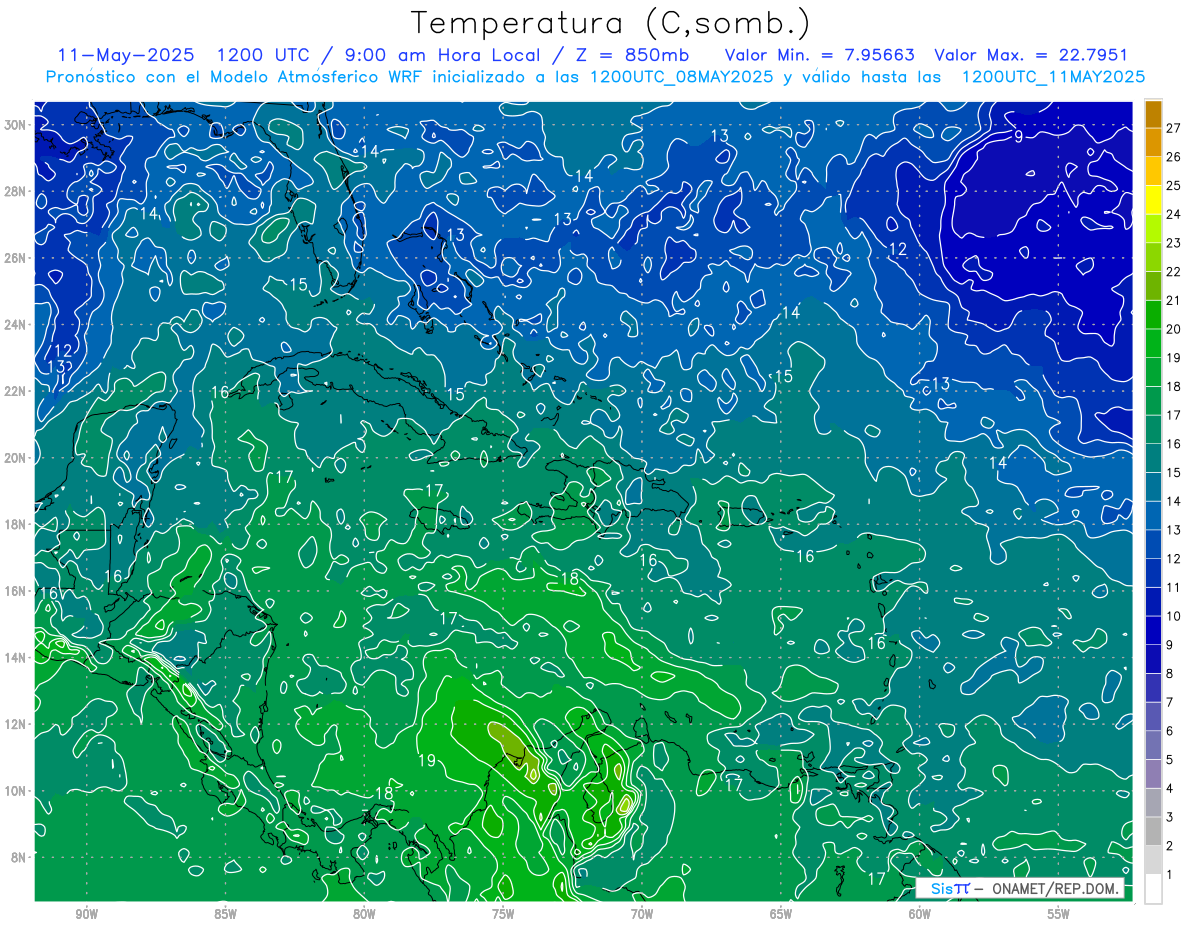1200x927 pixels.
Task: Click the number 26 on the color scale legend
Action: click(1173, 157)
